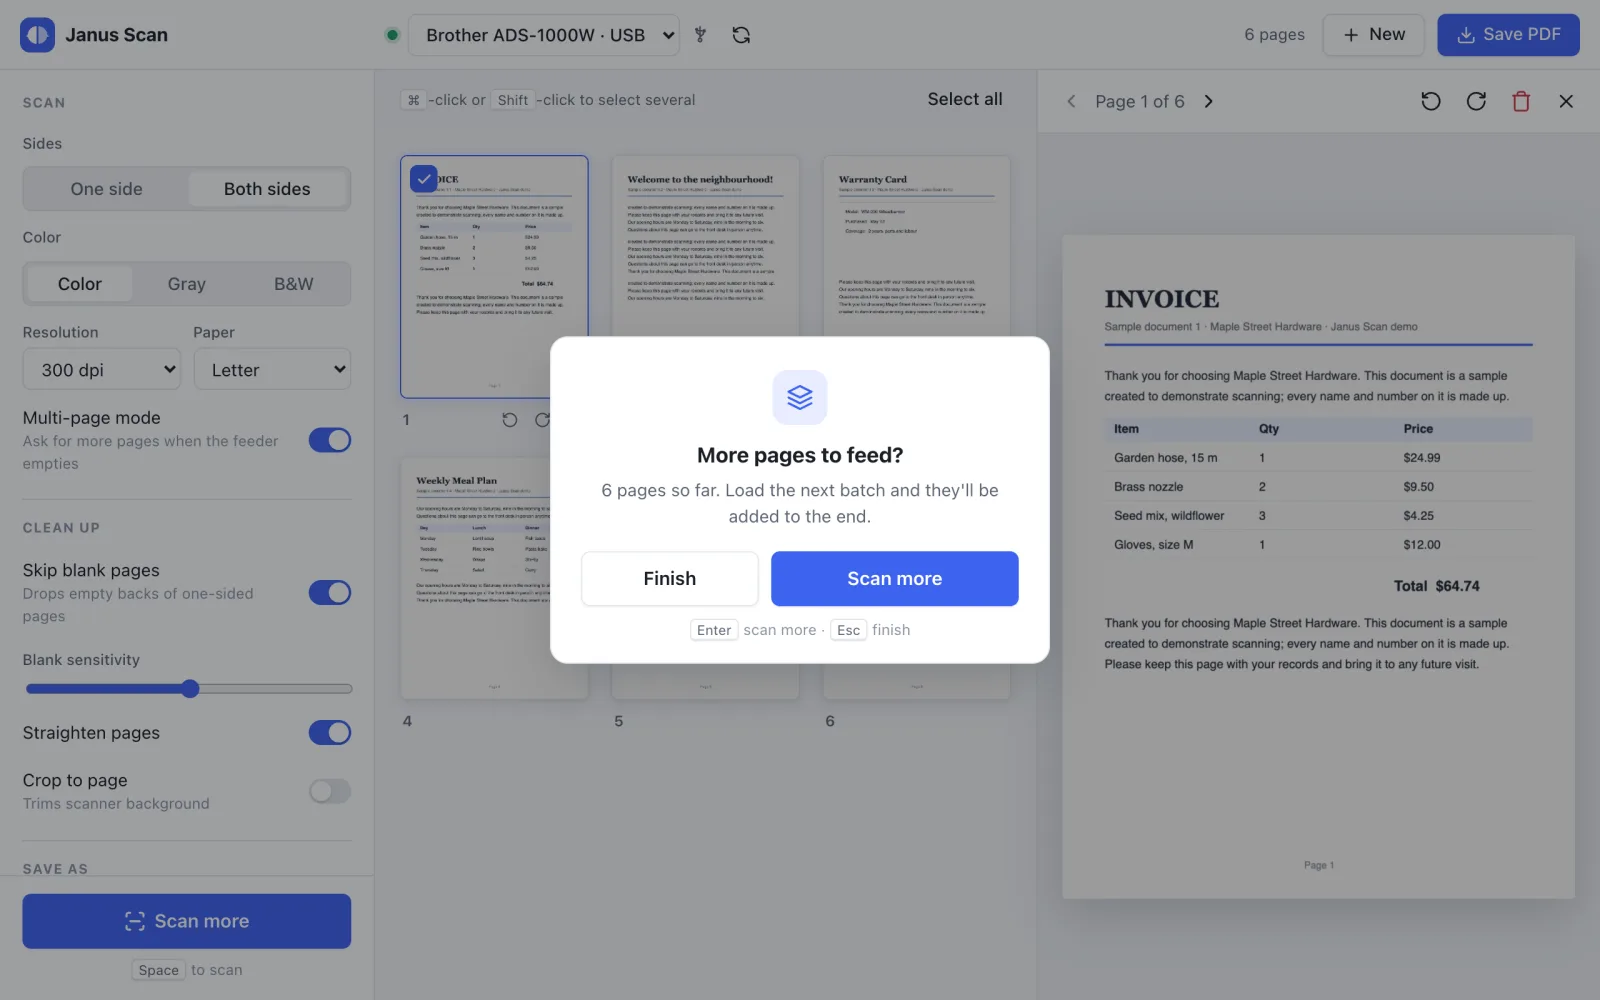This screenshot has width=1600, height=1000.
Task: Delete the current page with trash icon
Action: coord(1521,101)
